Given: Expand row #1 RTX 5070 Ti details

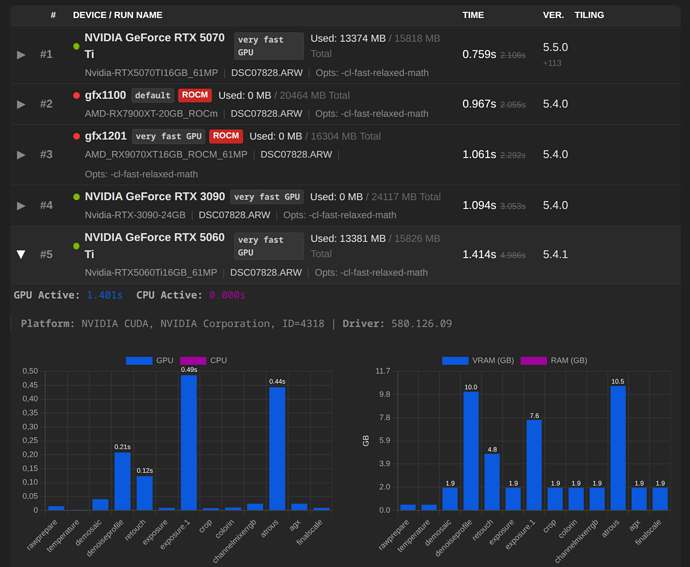Looking at the screenshot, I should (x=21, y=54).
